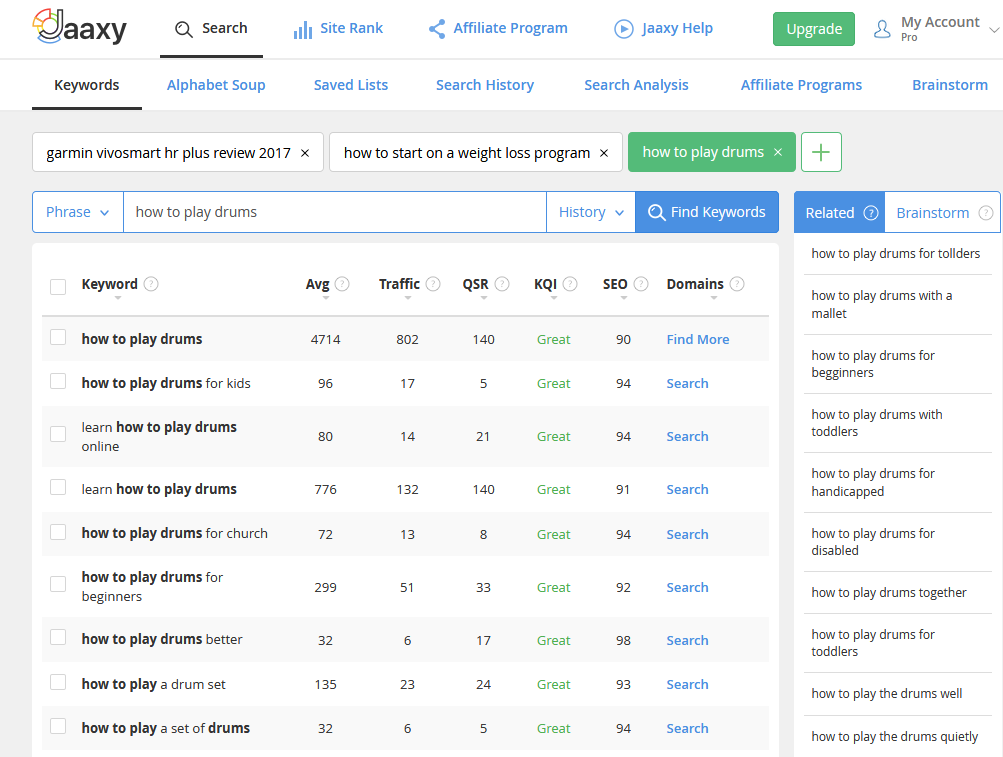
Task: Check 'how to play drums for kids' row
Action: [x=58, y=381]
